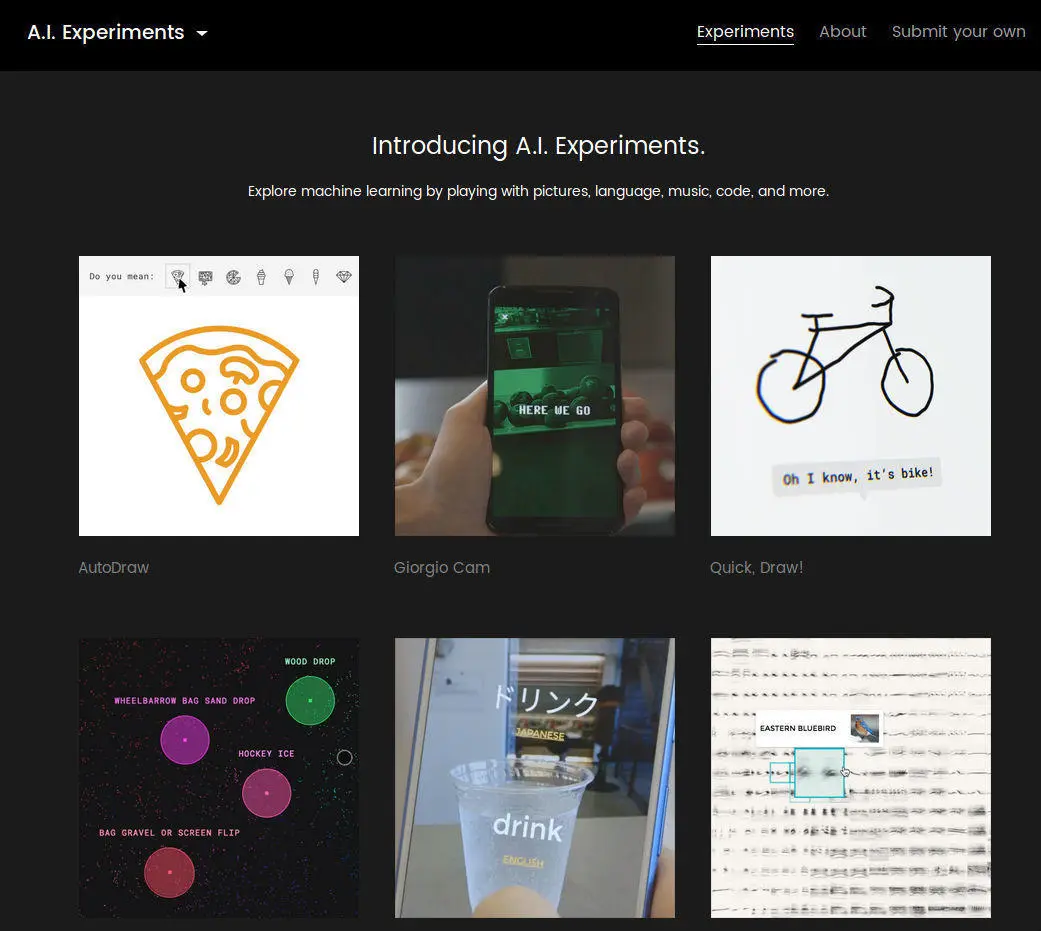Click the Giorgio Cam title link

click(442, 568)
